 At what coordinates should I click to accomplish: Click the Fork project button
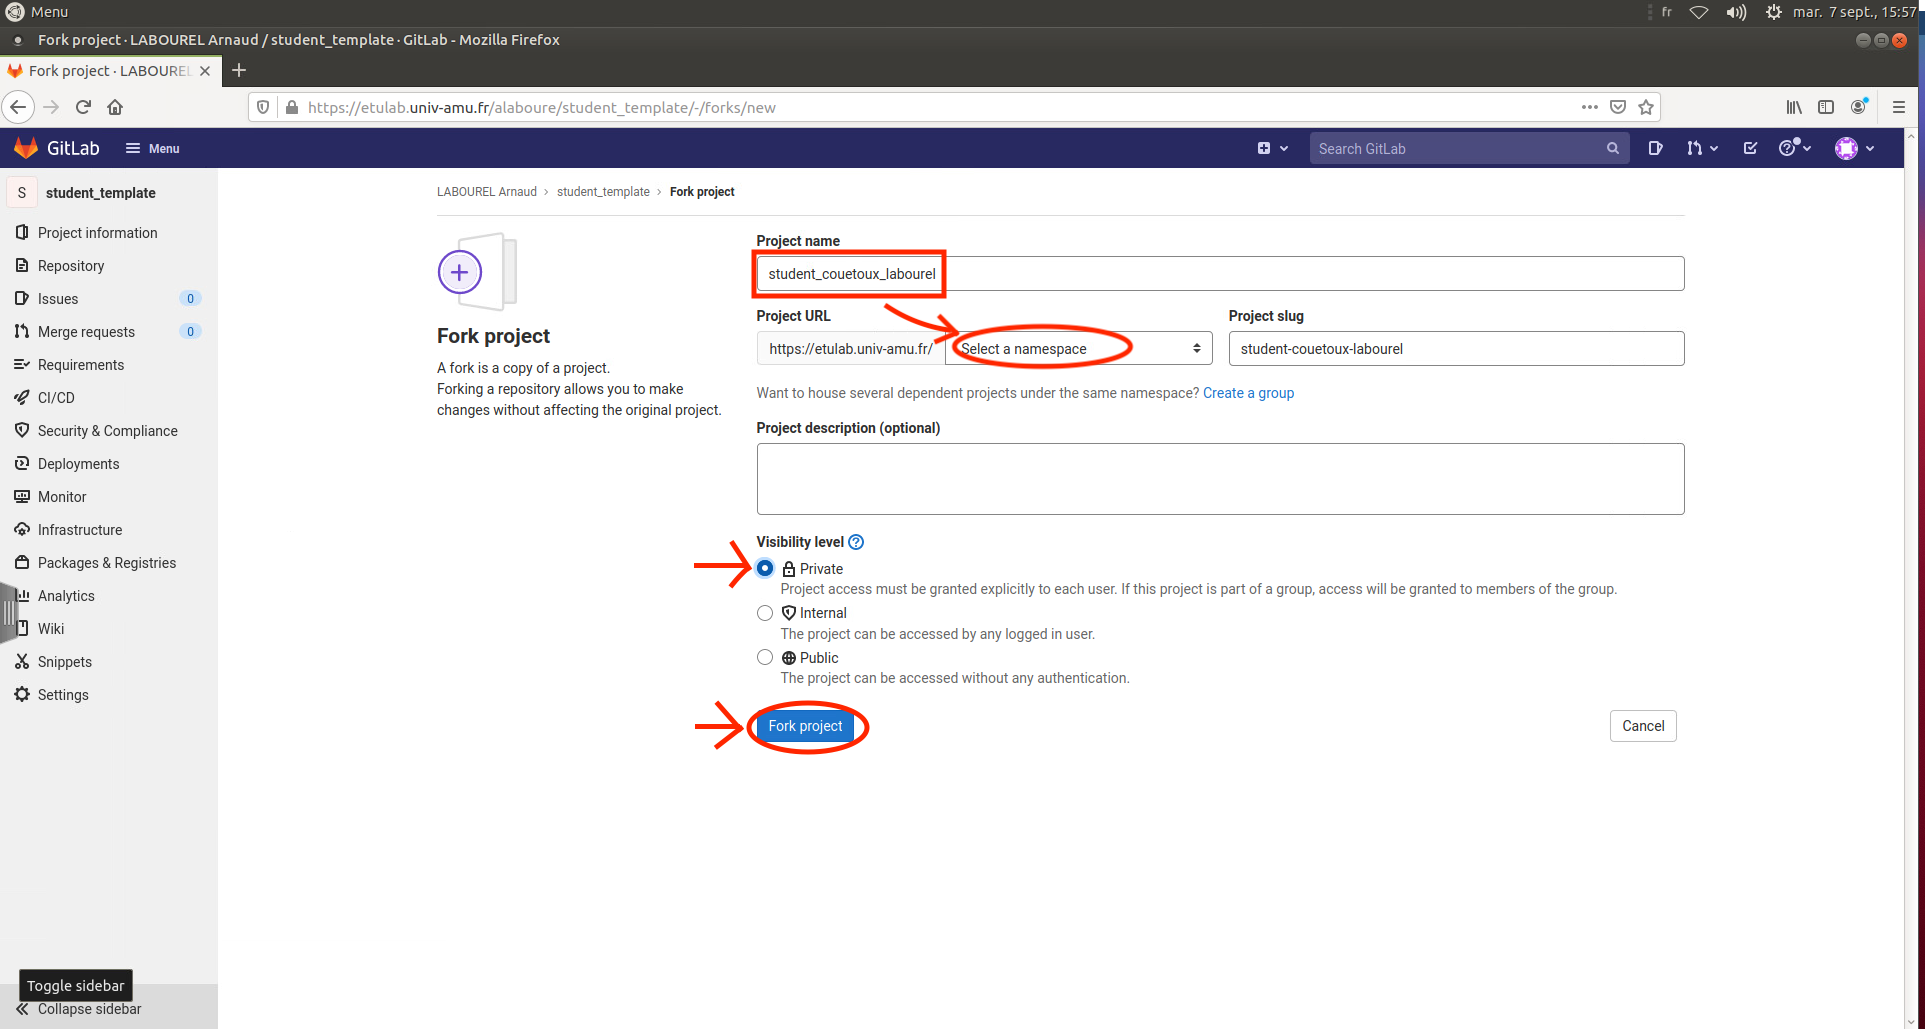pyautogui.click(x=805, y=726)
